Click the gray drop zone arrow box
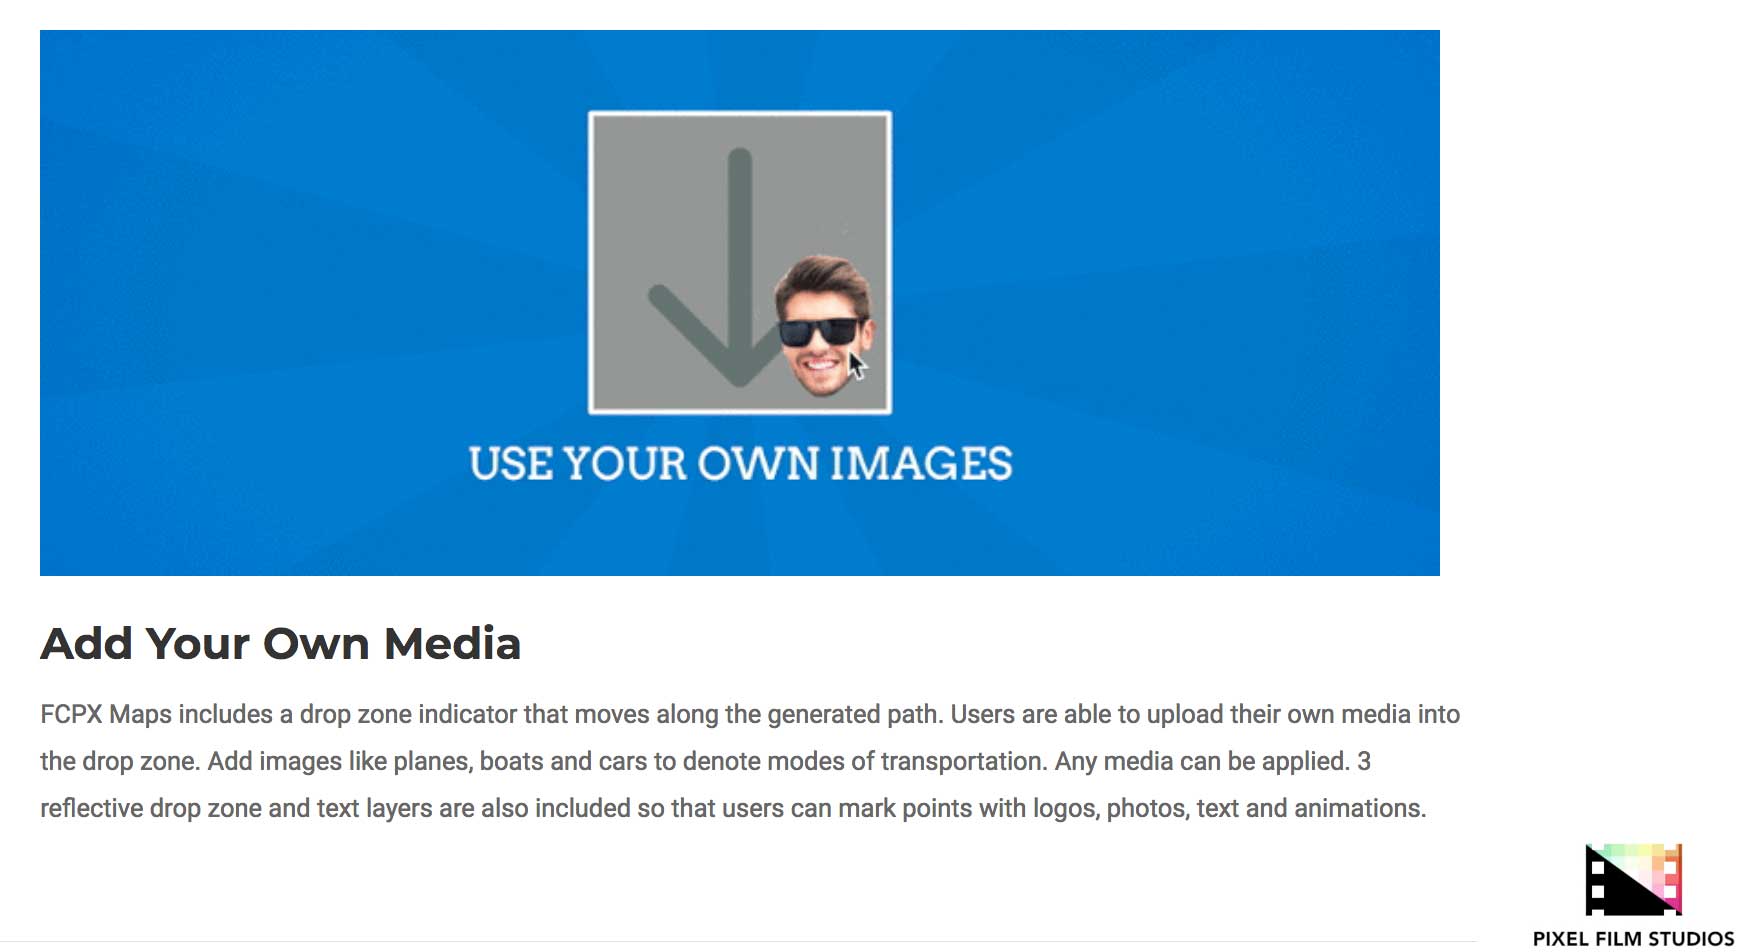1756x952 pixels. coord(740,262)
